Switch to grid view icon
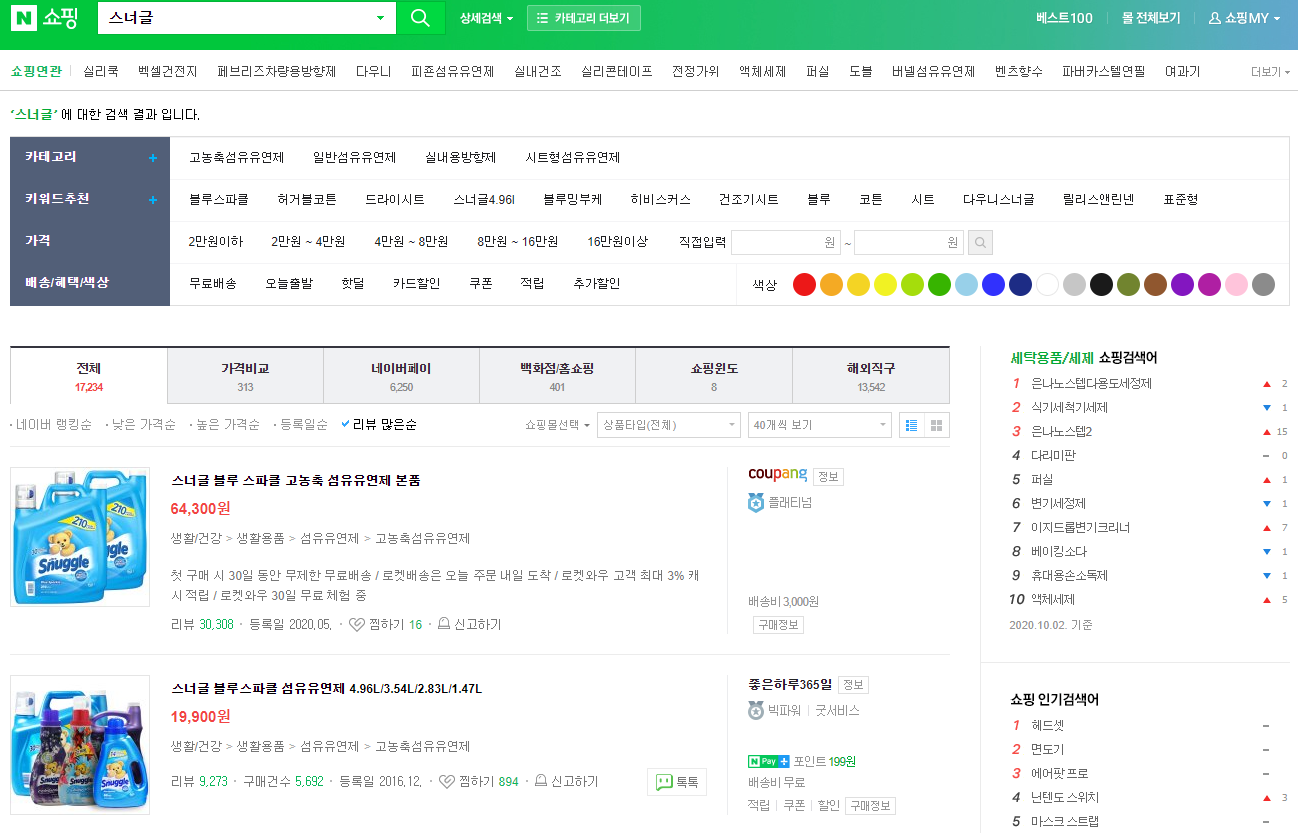1298x833 pixels. (x=937, y=425)
